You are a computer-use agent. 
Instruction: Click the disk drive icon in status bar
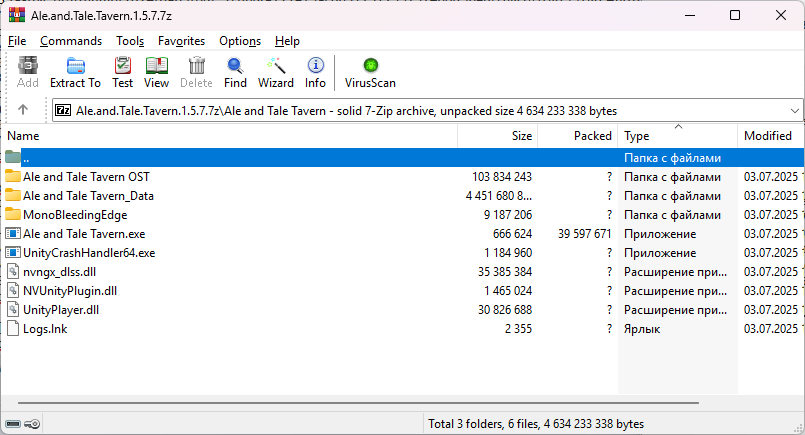[13, 424]
